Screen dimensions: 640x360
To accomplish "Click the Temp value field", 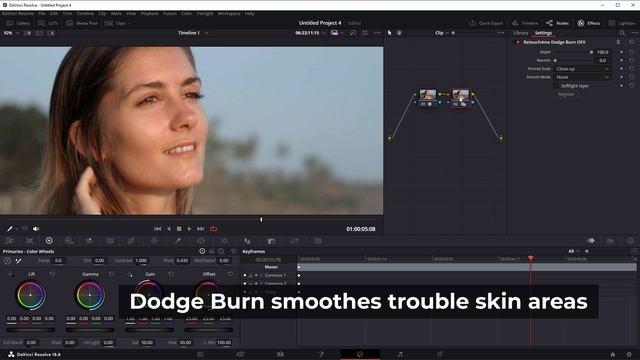I will tap(58, 260).
